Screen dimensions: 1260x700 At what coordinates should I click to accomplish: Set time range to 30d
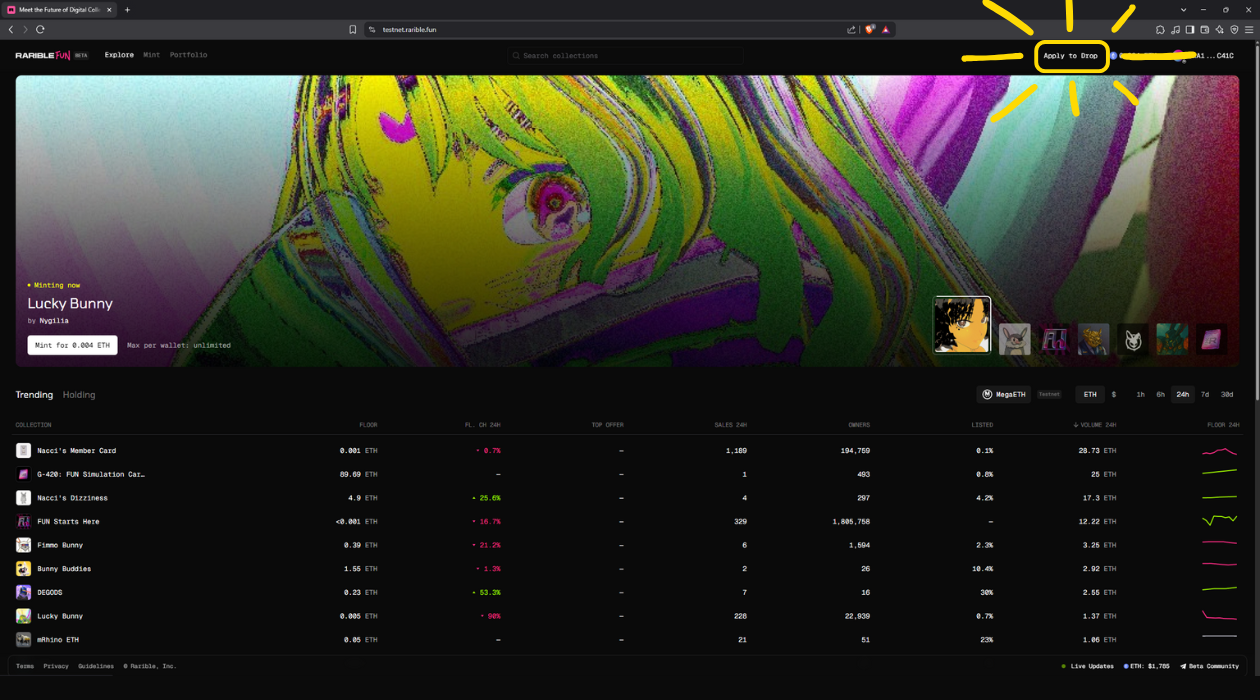[x=1227, y=395]
